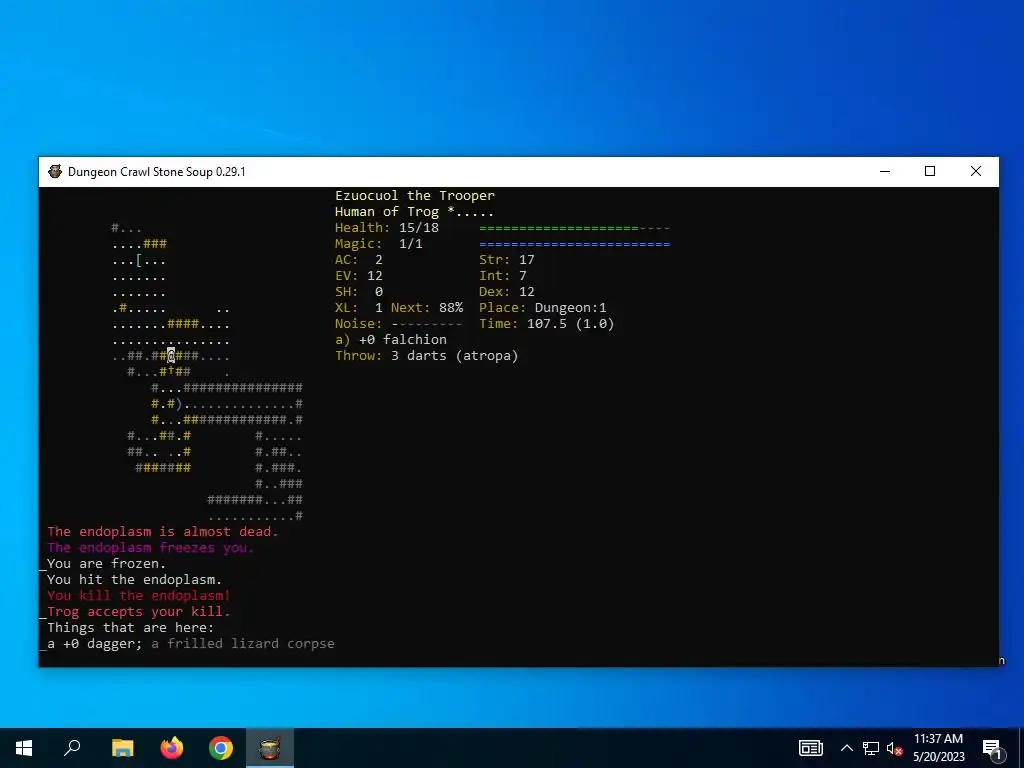Open News and interests taskbar widget
The width and height of the screenshot is (1024, 768).
[x=810, y=748]
